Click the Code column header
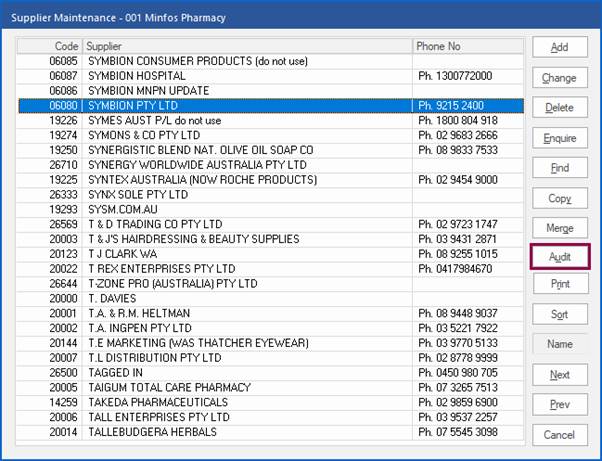Screen dimensions: 602x461 [x=50, y=46]
